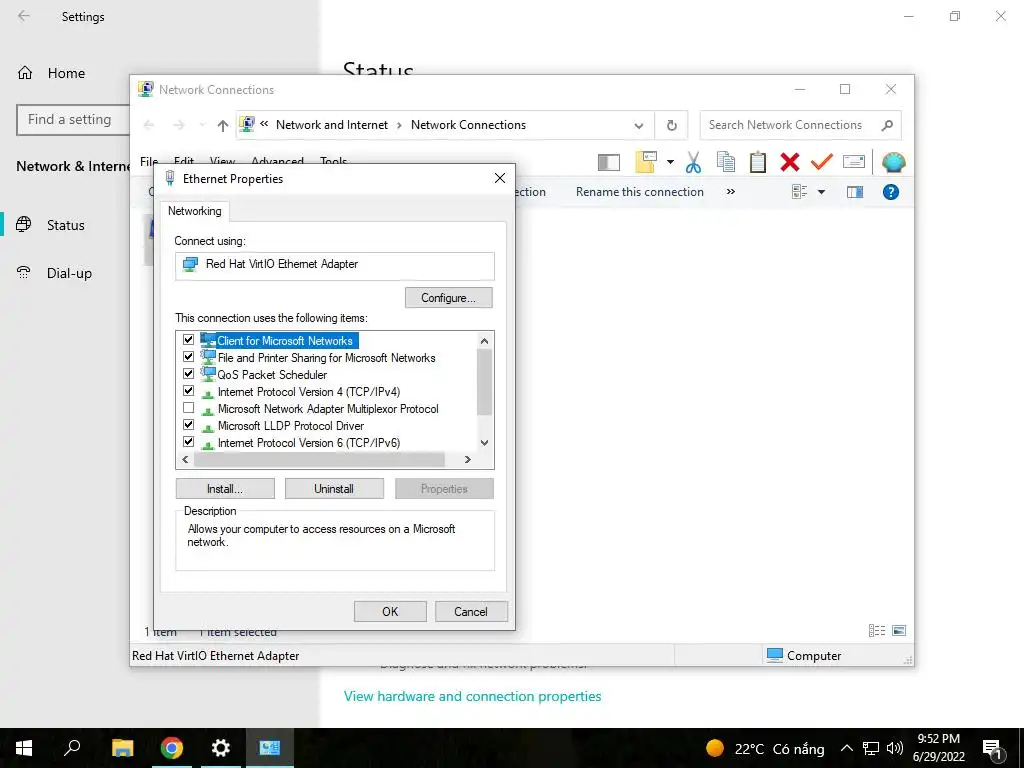Open Chrome from the taskbar
This screenshot has height=768, width=1024.
(x=172, y=748)
